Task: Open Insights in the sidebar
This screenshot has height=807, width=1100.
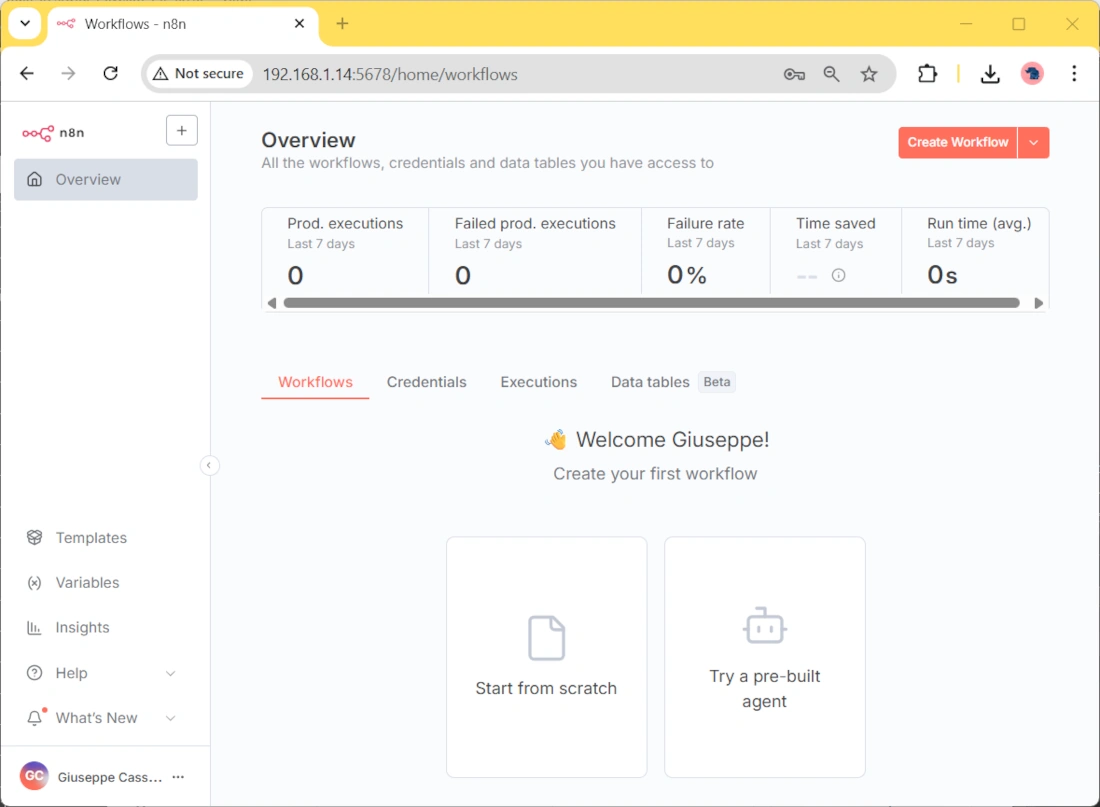Action: 82,628
